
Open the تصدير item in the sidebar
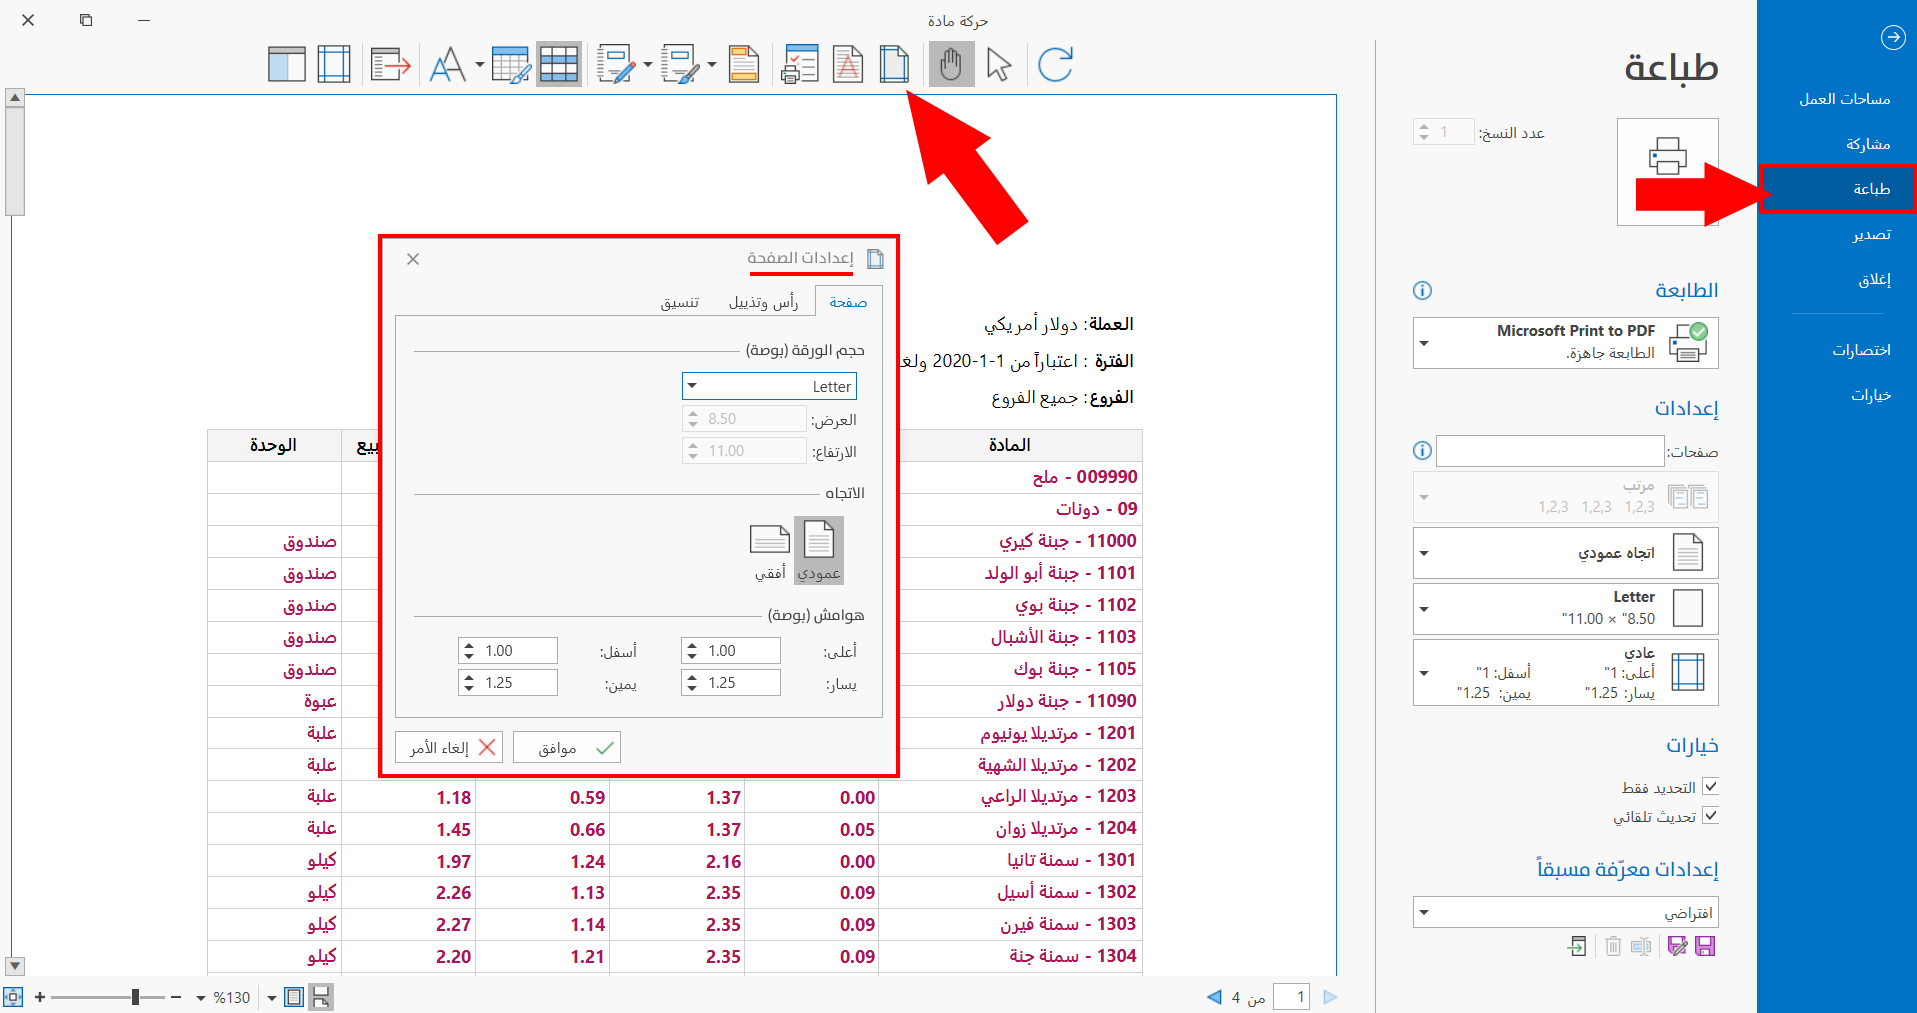tap(1871, 234)
